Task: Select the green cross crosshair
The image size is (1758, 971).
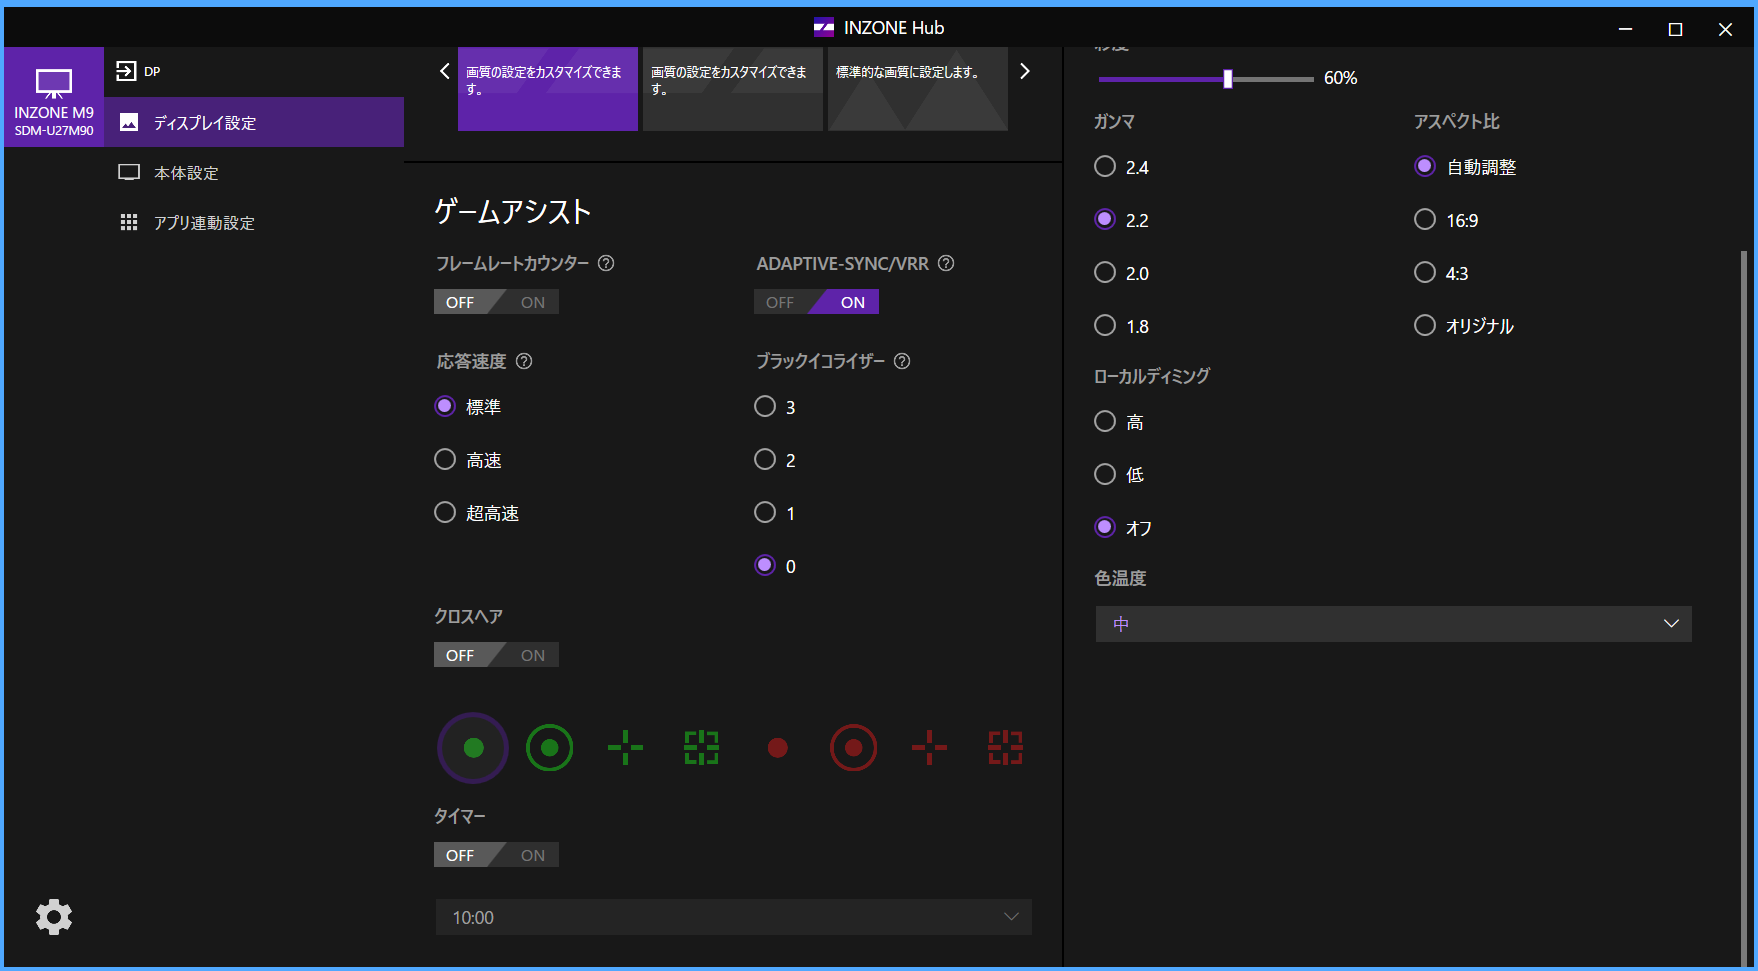Action: click(x=625, y=748)
